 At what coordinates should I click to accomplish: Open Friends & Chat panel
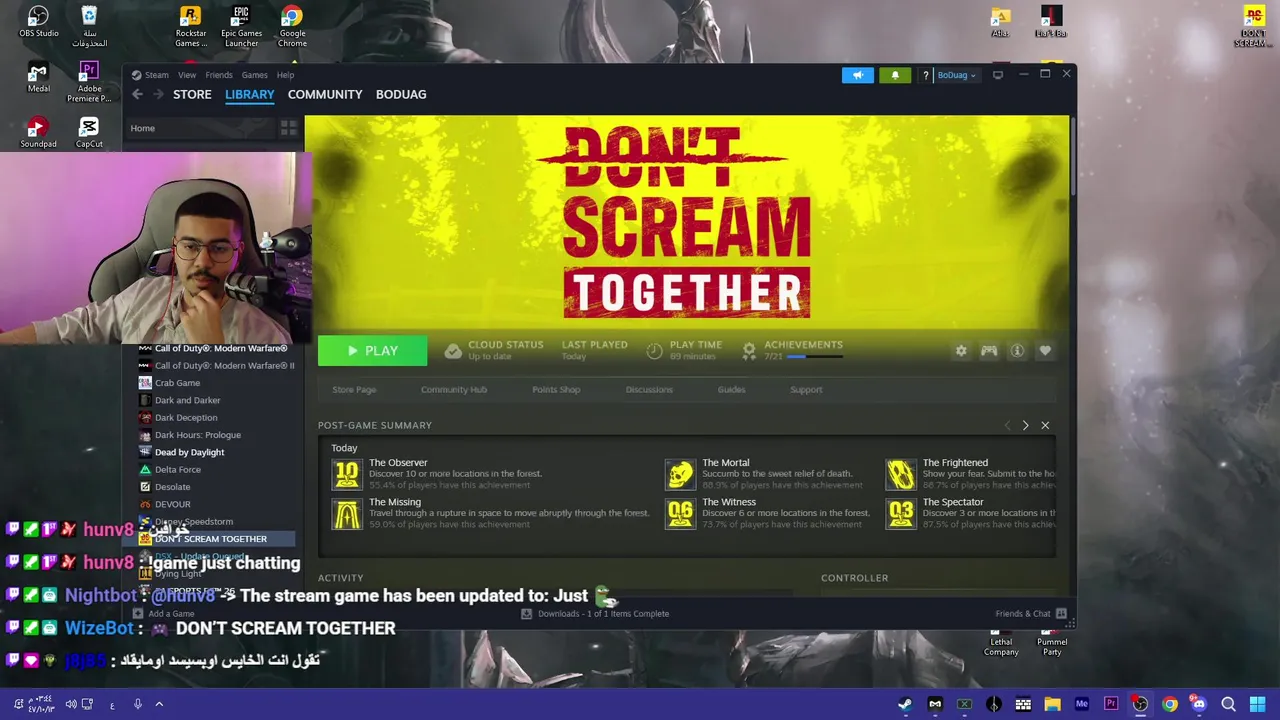click(x=1030, y=614)
